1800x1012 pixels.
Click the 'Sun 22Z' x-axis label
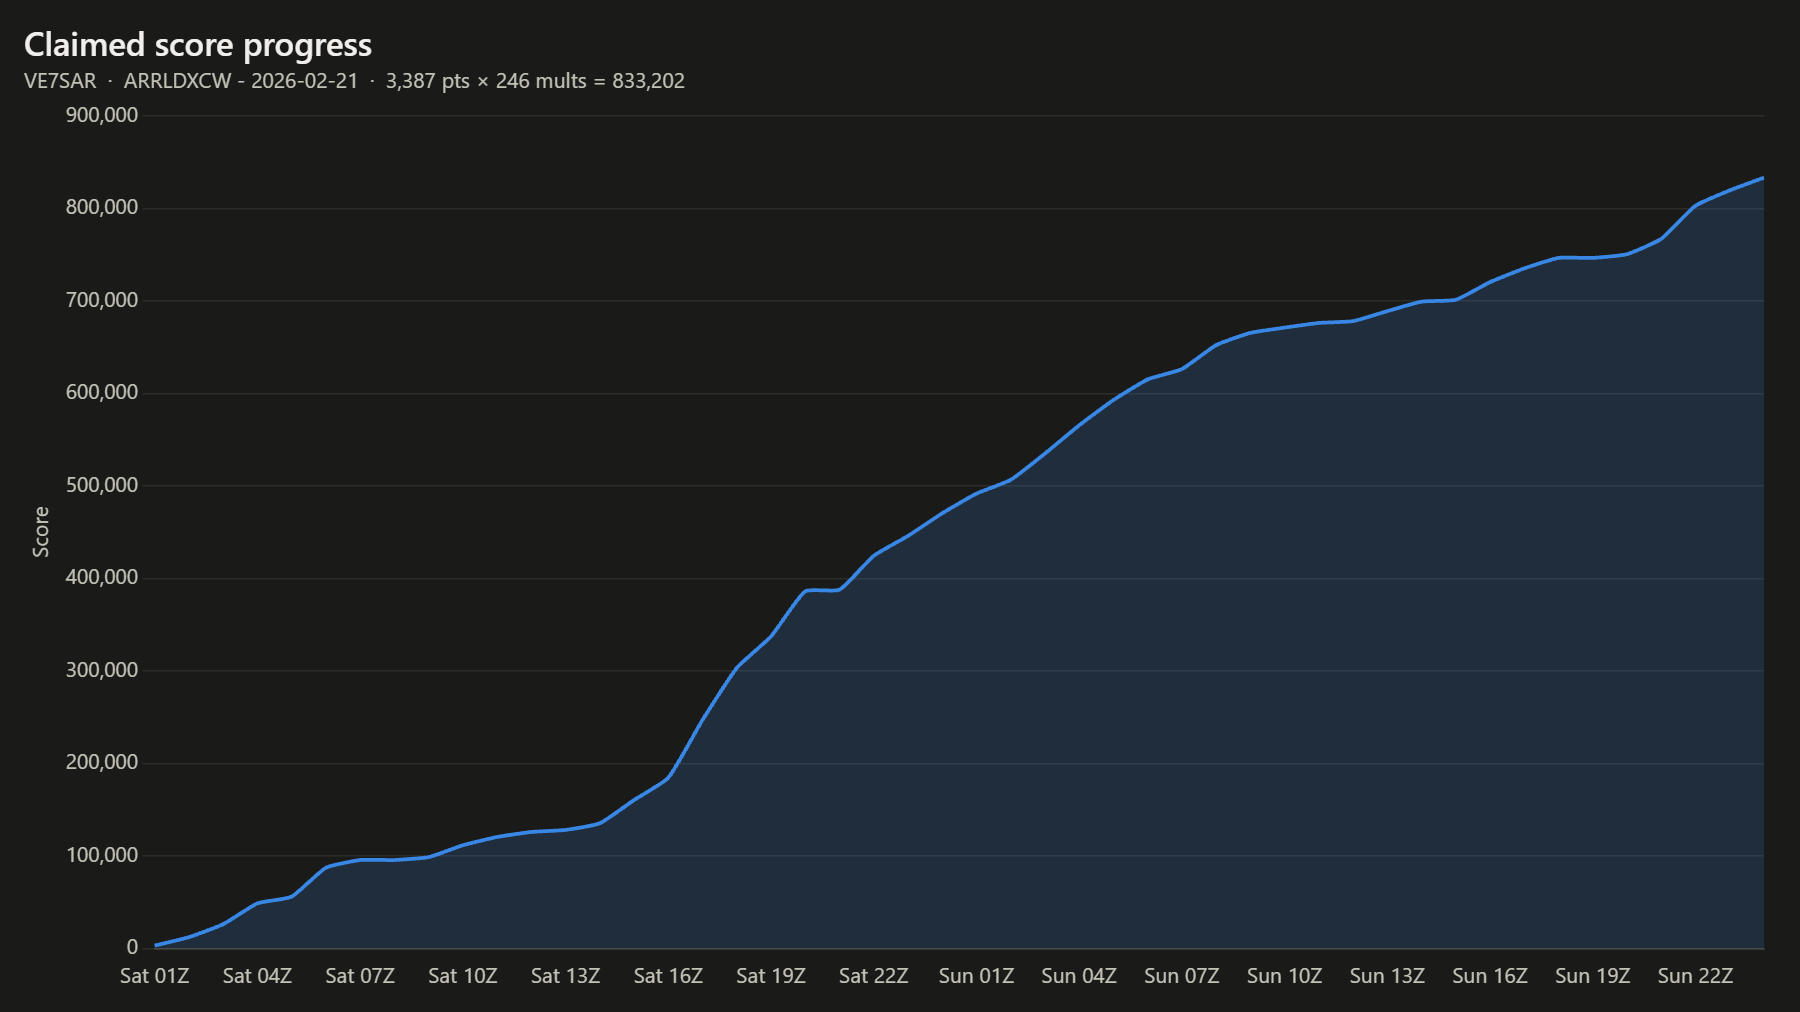(x=1695, y=976)
